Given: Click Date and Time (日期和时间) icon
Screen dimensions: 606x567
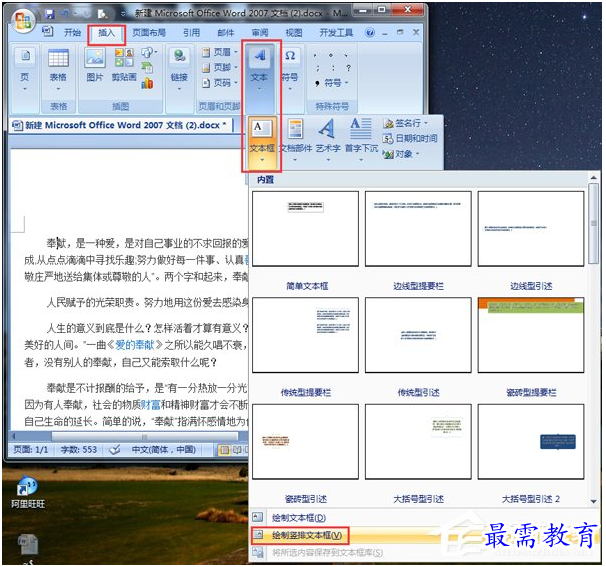Looking at the screenshot, I should click(x=410, y=138).
